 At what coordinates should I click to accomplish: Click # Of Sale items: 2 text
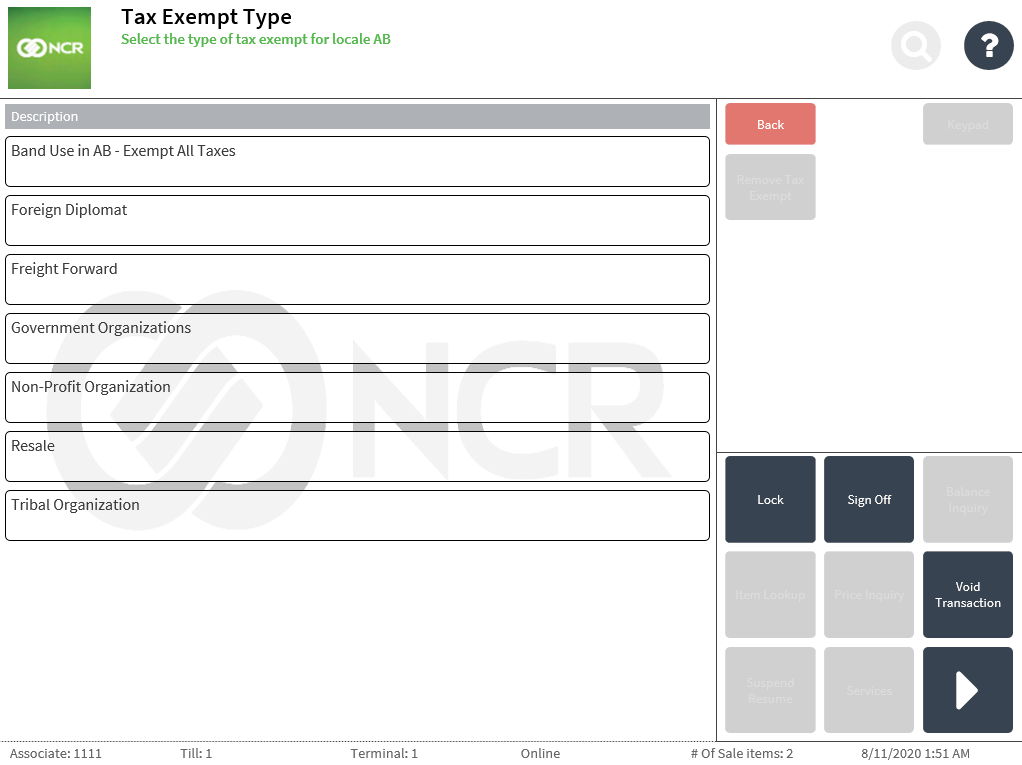coord(742,753)
